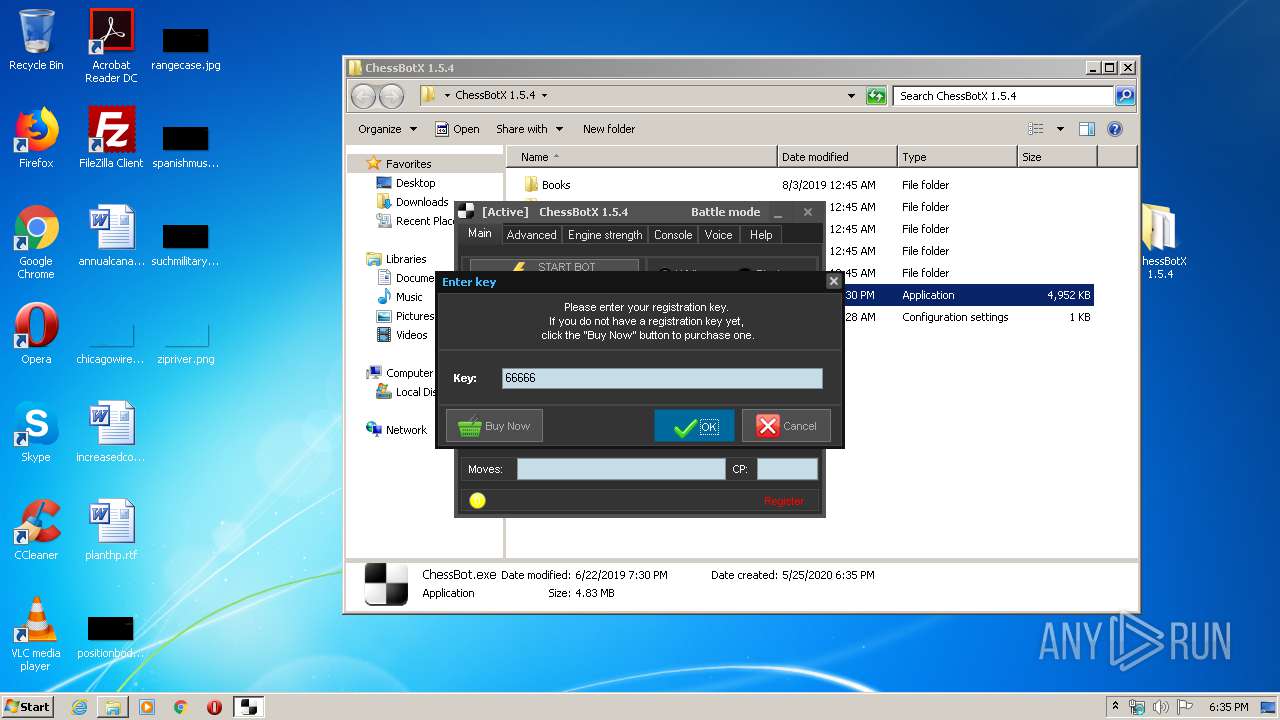1280x720 pixels.
Task: Sort files by Date modified column
Action: point(837,157)
